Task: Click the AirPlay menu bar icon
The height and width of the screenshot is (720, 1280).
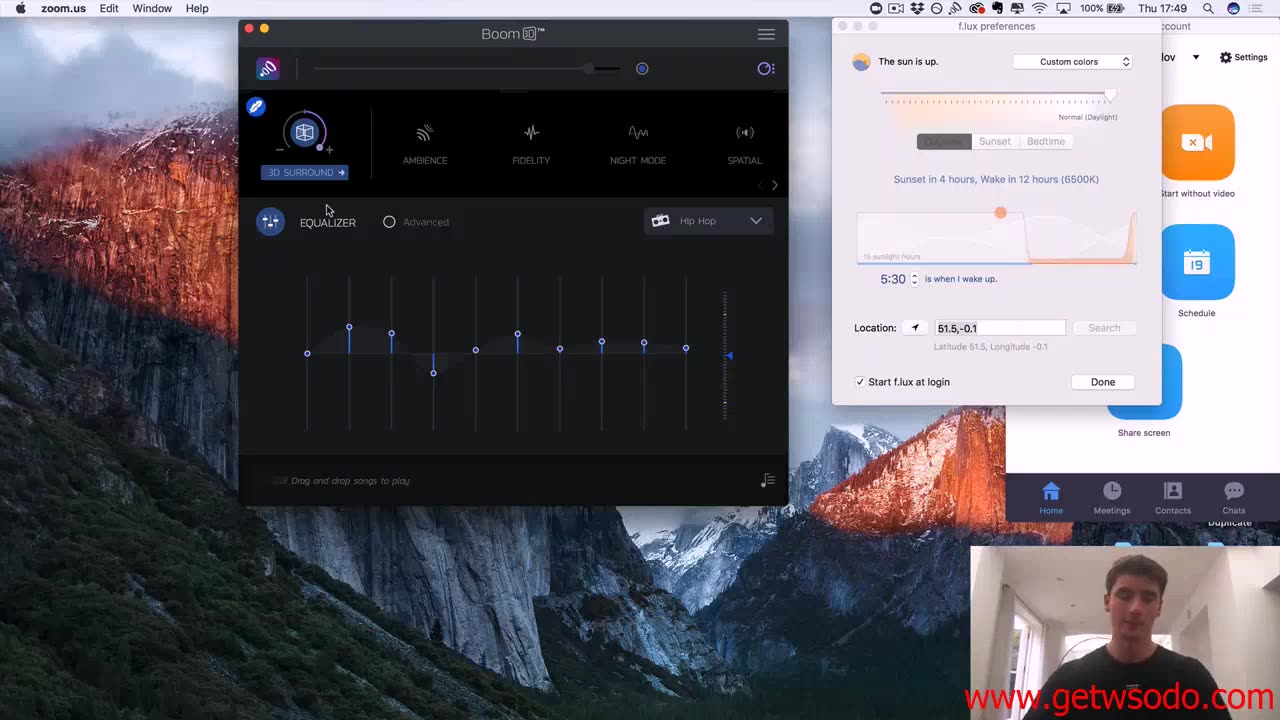Action: [1064, 8]
